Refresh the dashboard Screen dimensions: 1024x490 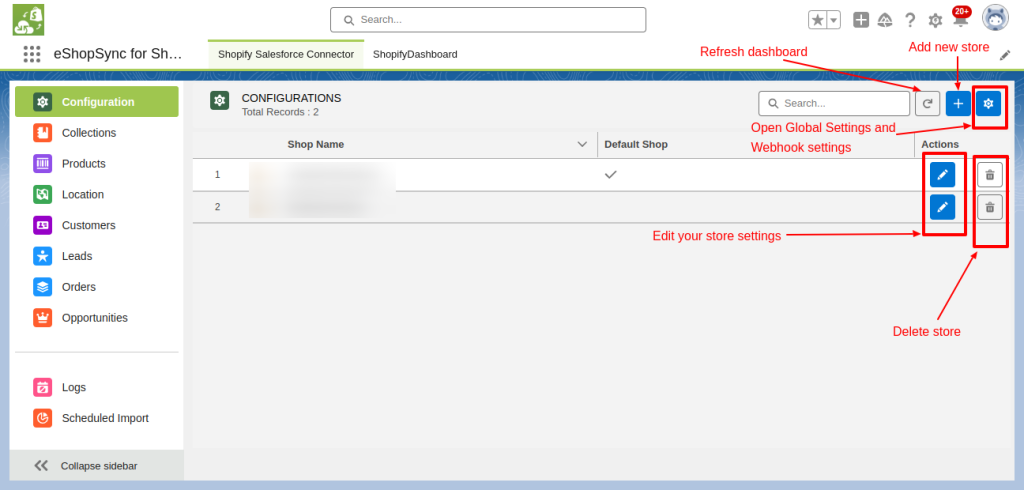pos(927,103)
